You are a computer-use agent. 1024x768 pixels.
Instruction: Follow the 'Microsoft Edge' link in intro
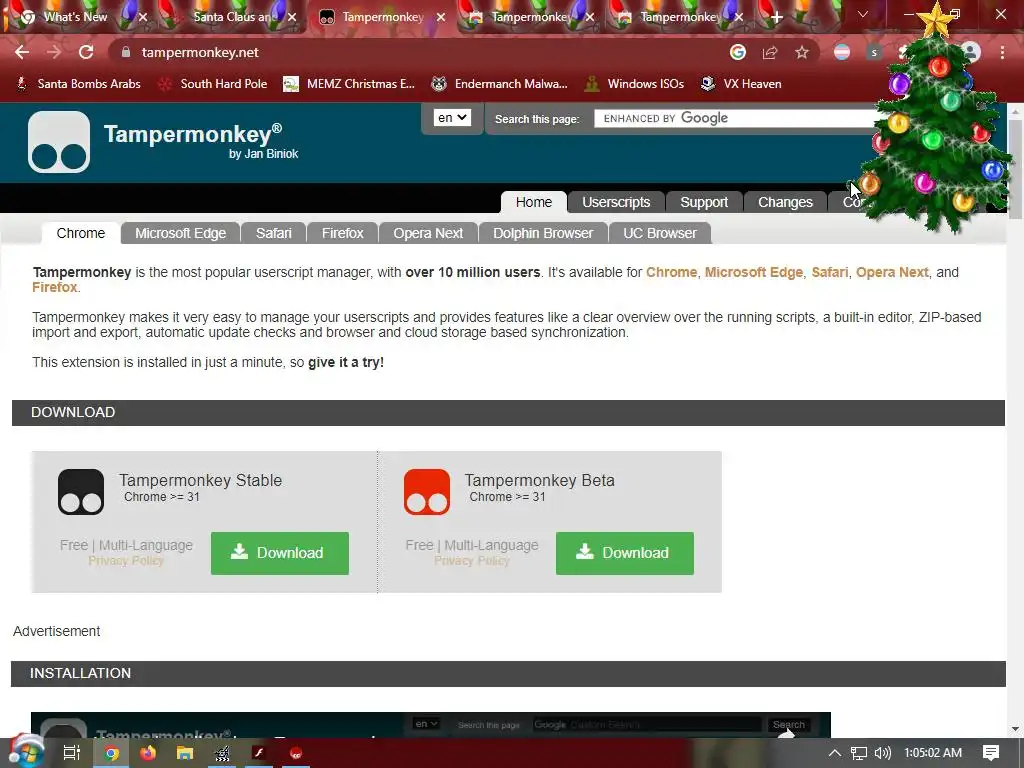(754, 272)
